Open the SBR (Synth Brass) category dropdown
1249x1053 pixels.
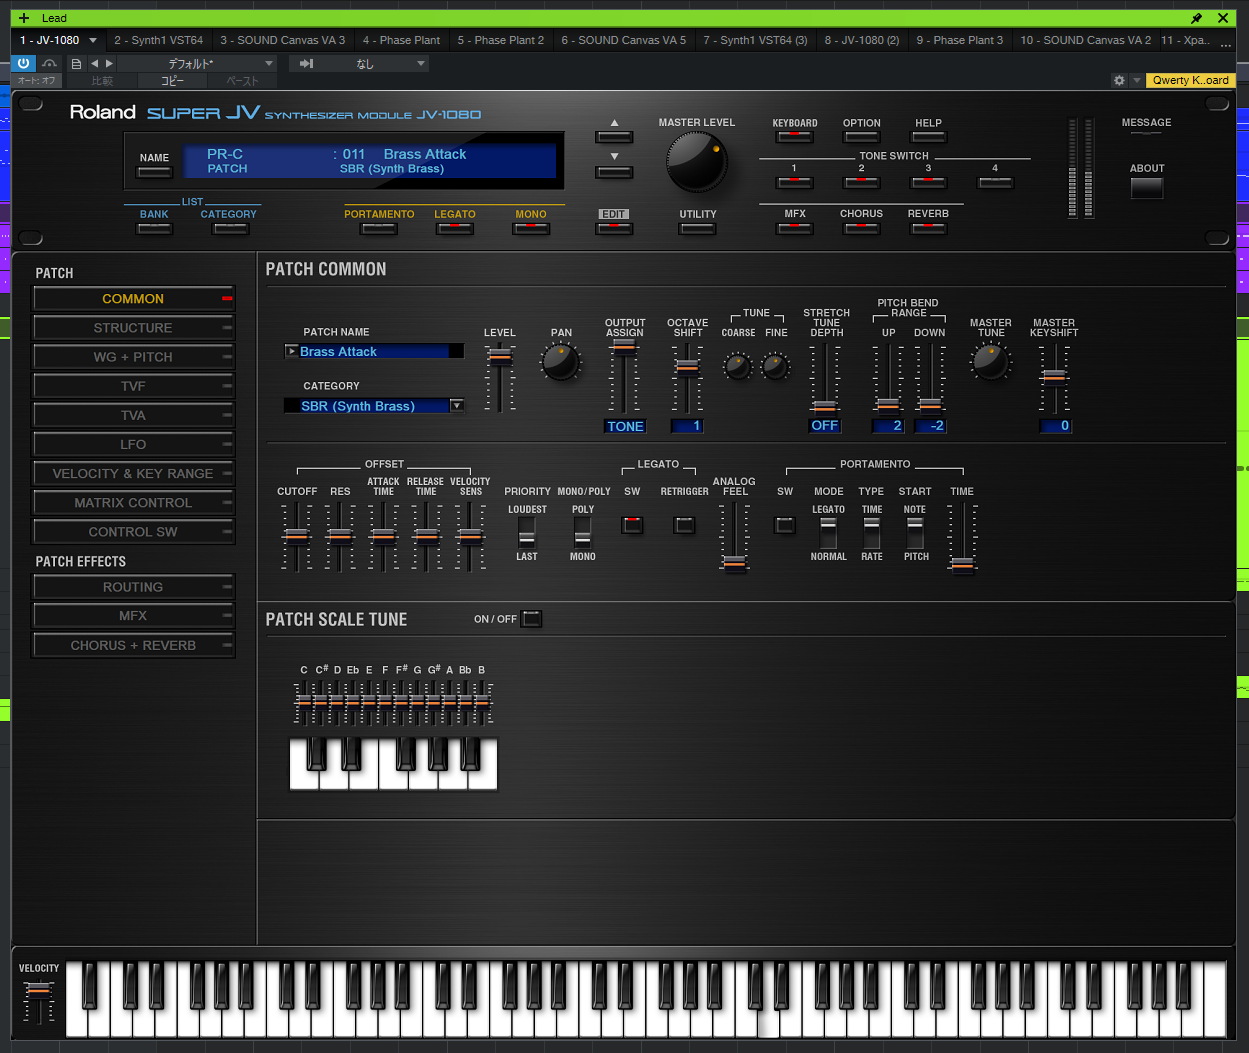[x=457, y=406]
